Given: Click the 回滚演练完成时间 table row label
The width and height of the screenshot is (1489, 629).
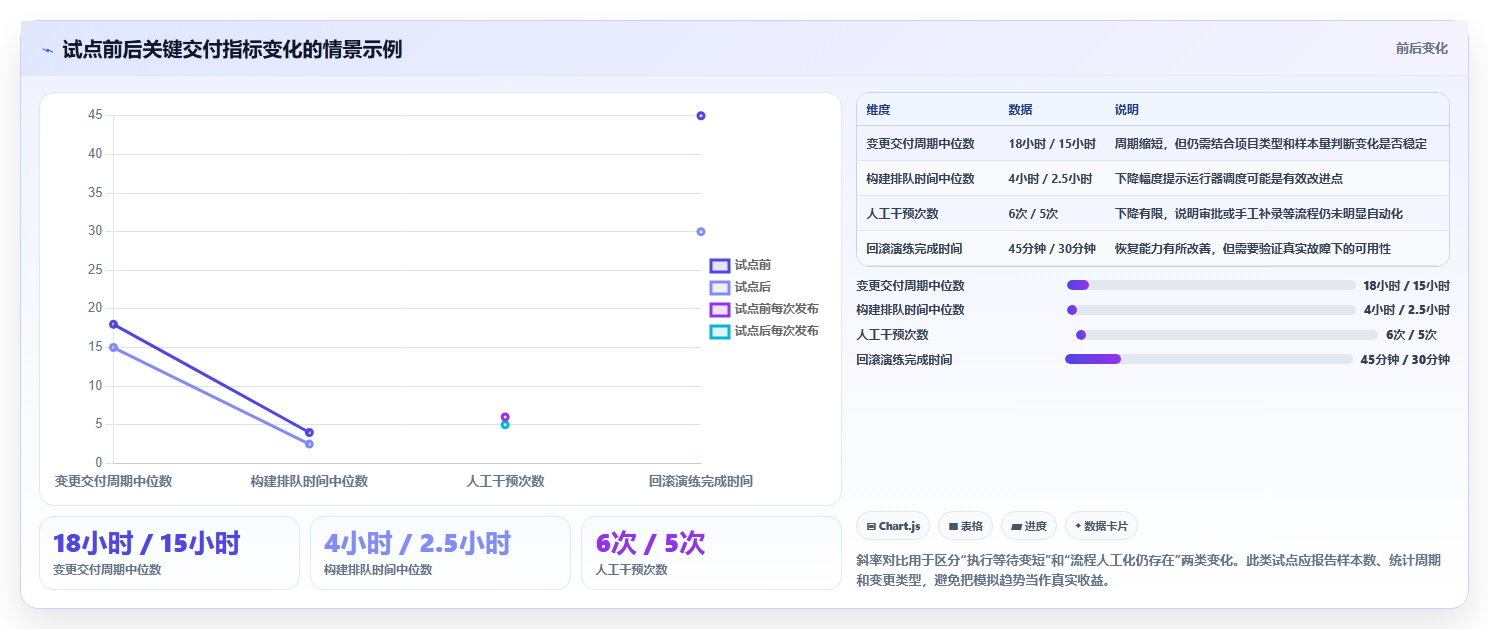Looking at the screenshot, I should 914,249.
